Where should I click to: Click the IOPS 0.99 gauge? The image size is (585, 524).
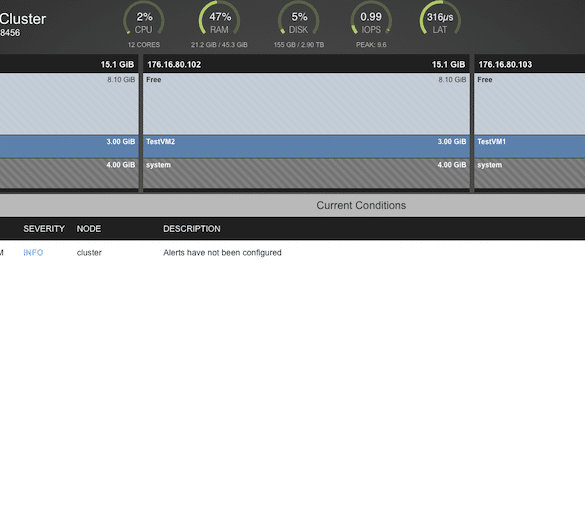pos(371,19)
